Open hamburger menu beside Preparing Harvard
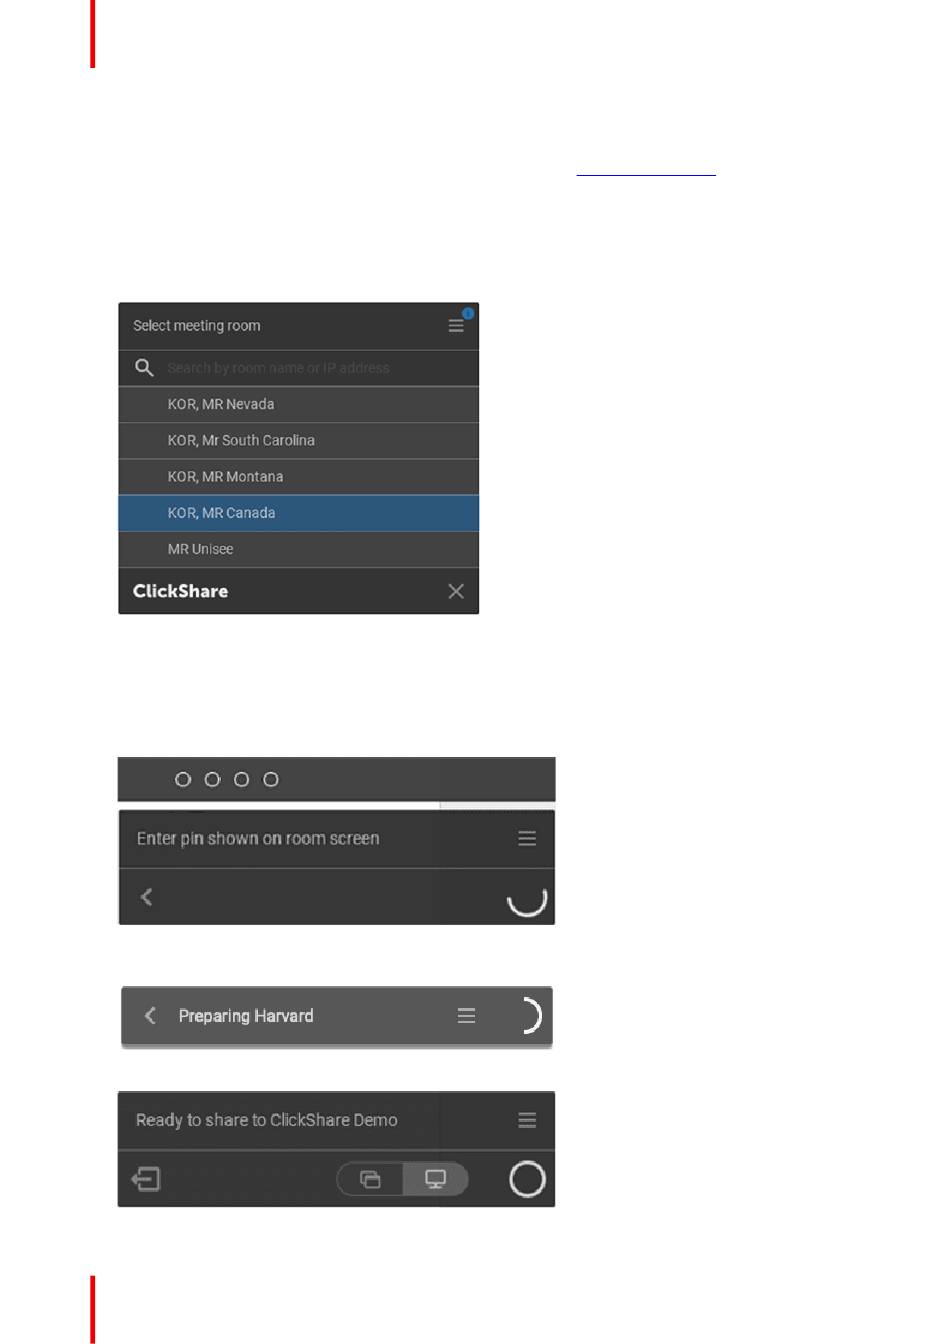This screenshot has height=1344, width=950. pyautogui.click(x=466, y=1016)
